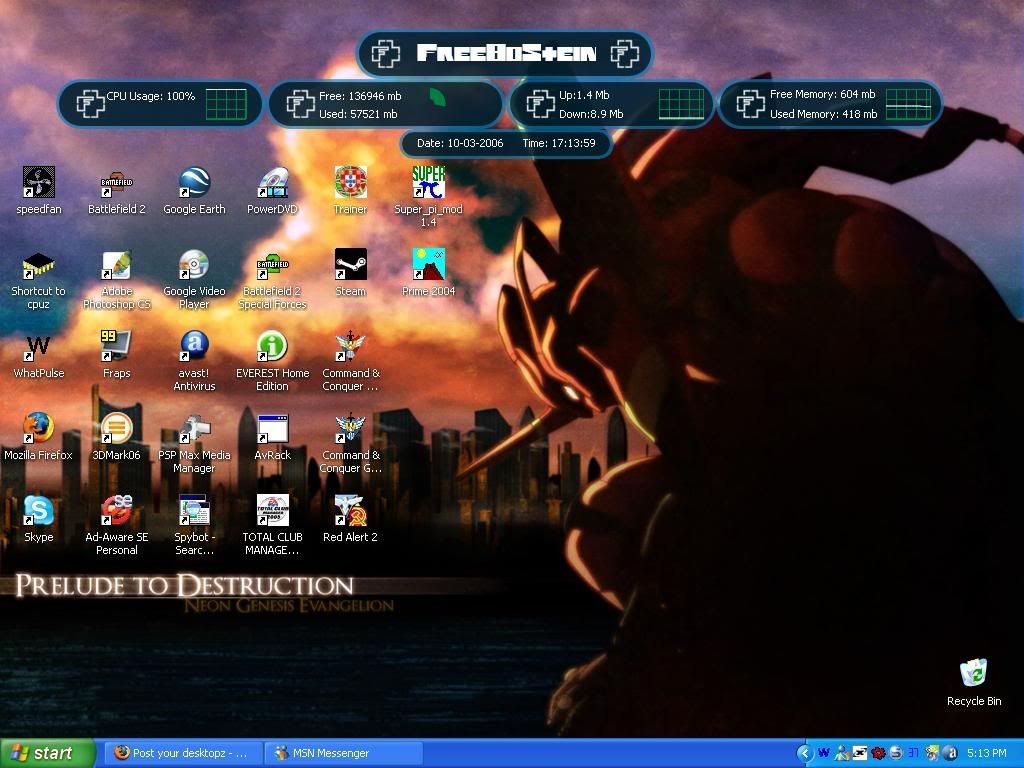Open the Recycle Bin
The height and width of the screenshot is (768, 1024).
(x=973, y=674)
